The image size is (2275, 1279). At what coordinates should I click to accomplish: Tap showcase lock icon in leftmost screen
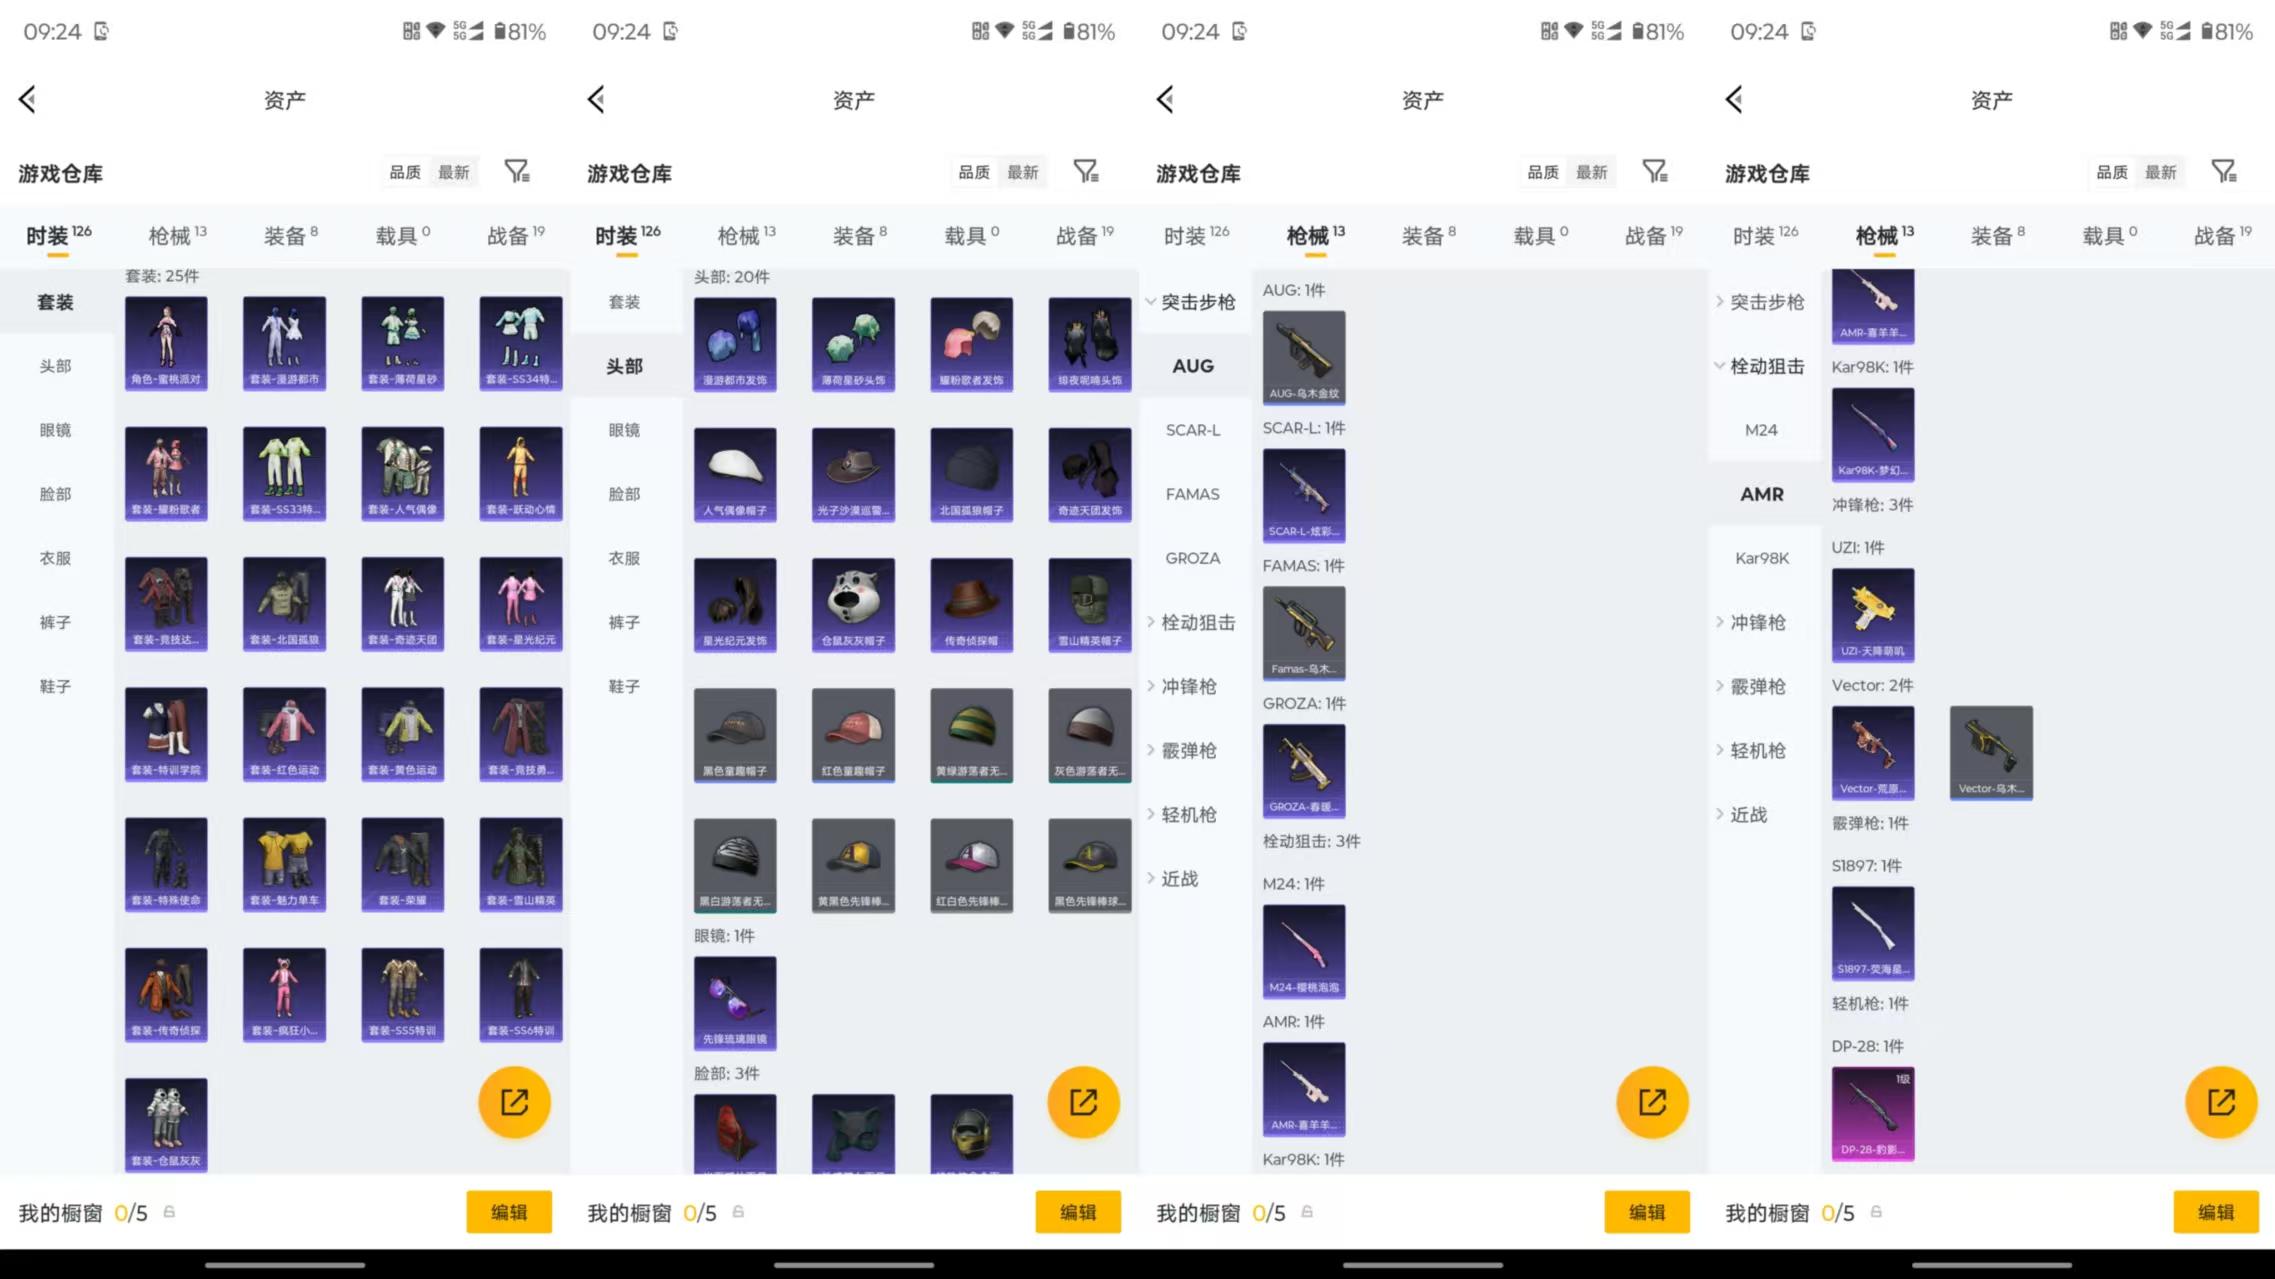pos(169,1212)
